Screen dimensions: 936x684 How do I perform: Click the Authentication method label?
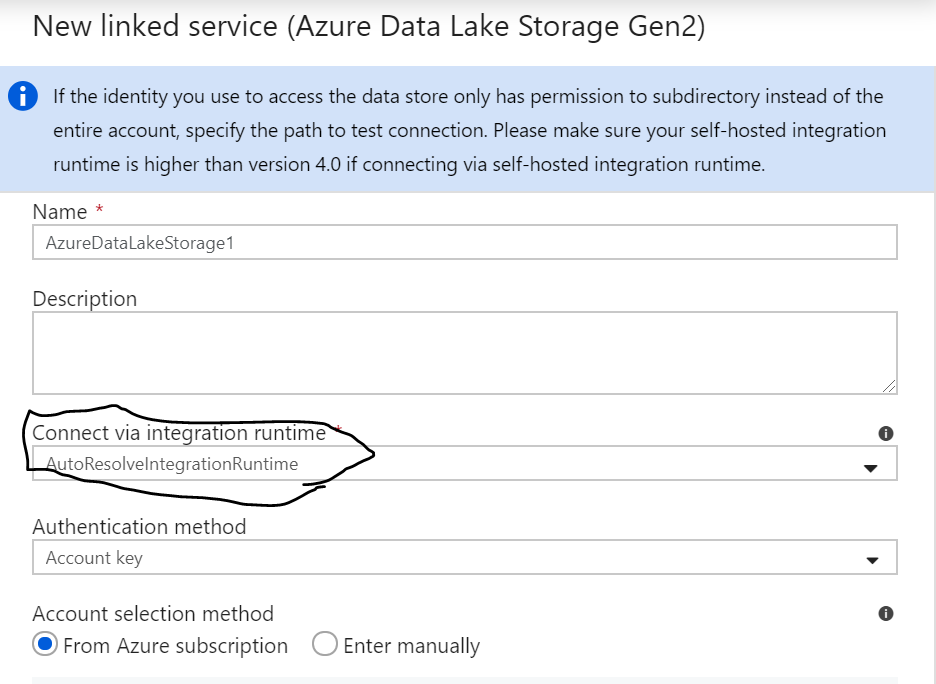pos(139,526)
